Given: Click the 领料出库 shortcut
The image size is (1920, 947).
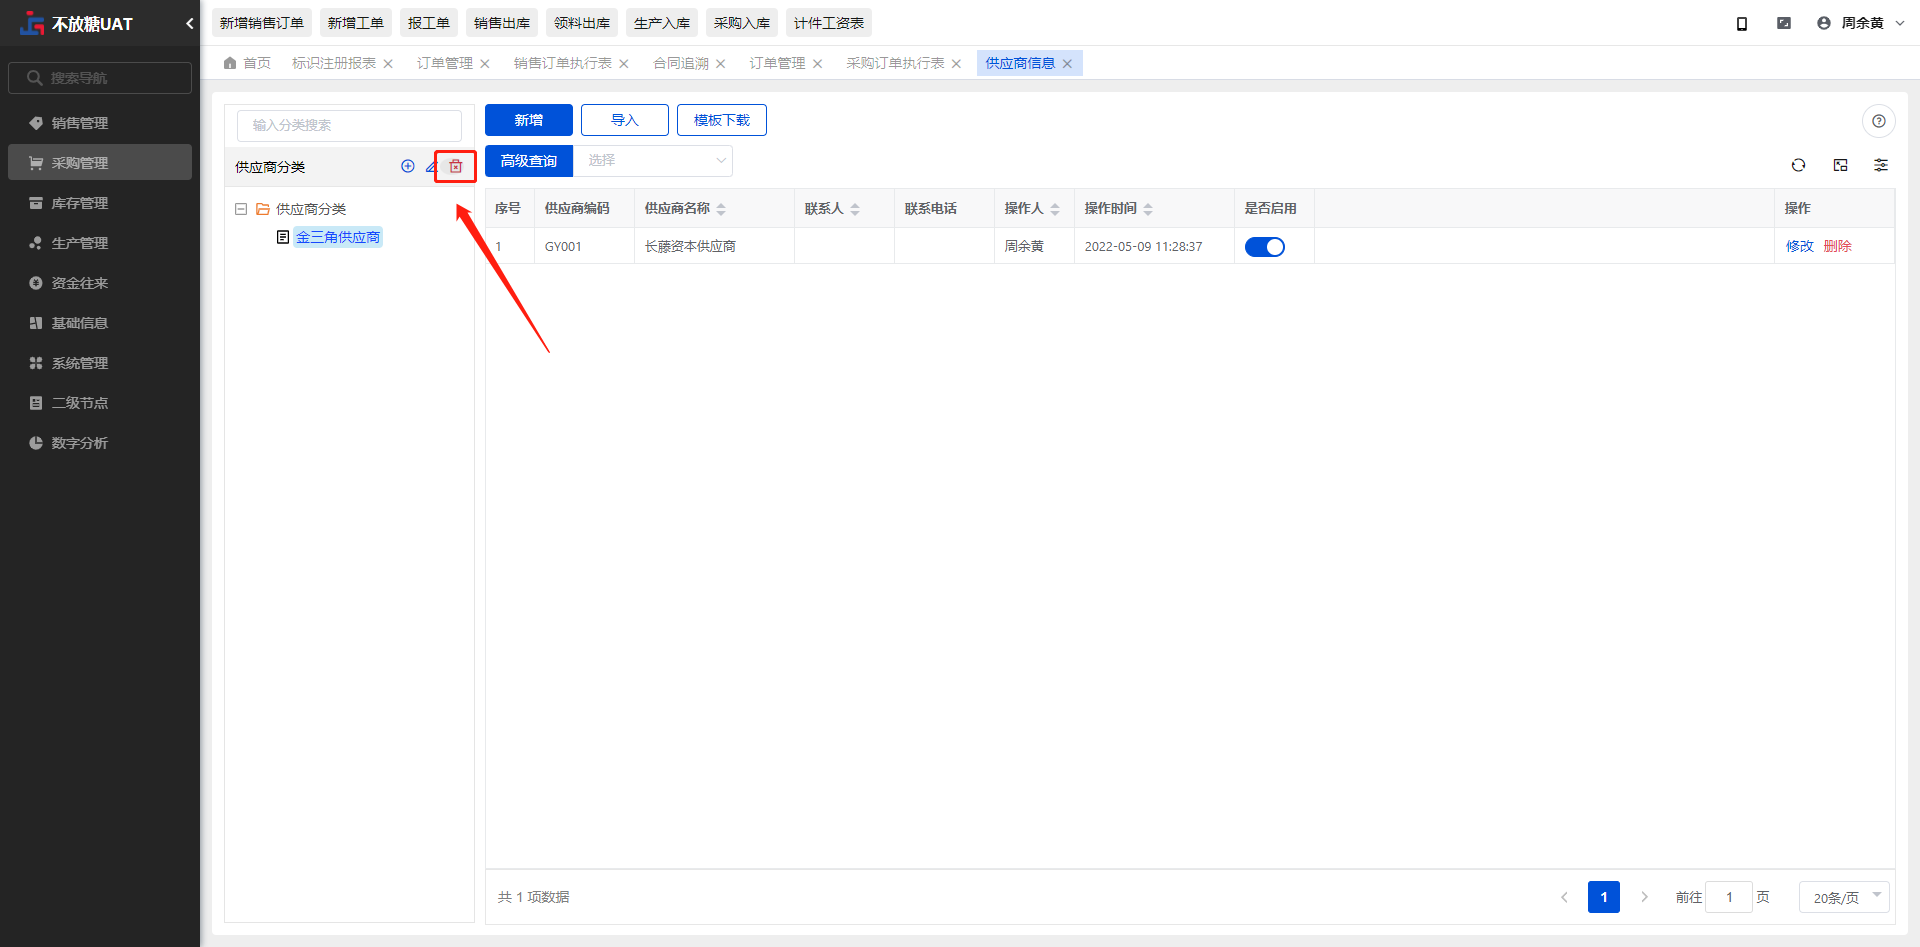Looking at the screenshot, I should (x=582, y=23).
